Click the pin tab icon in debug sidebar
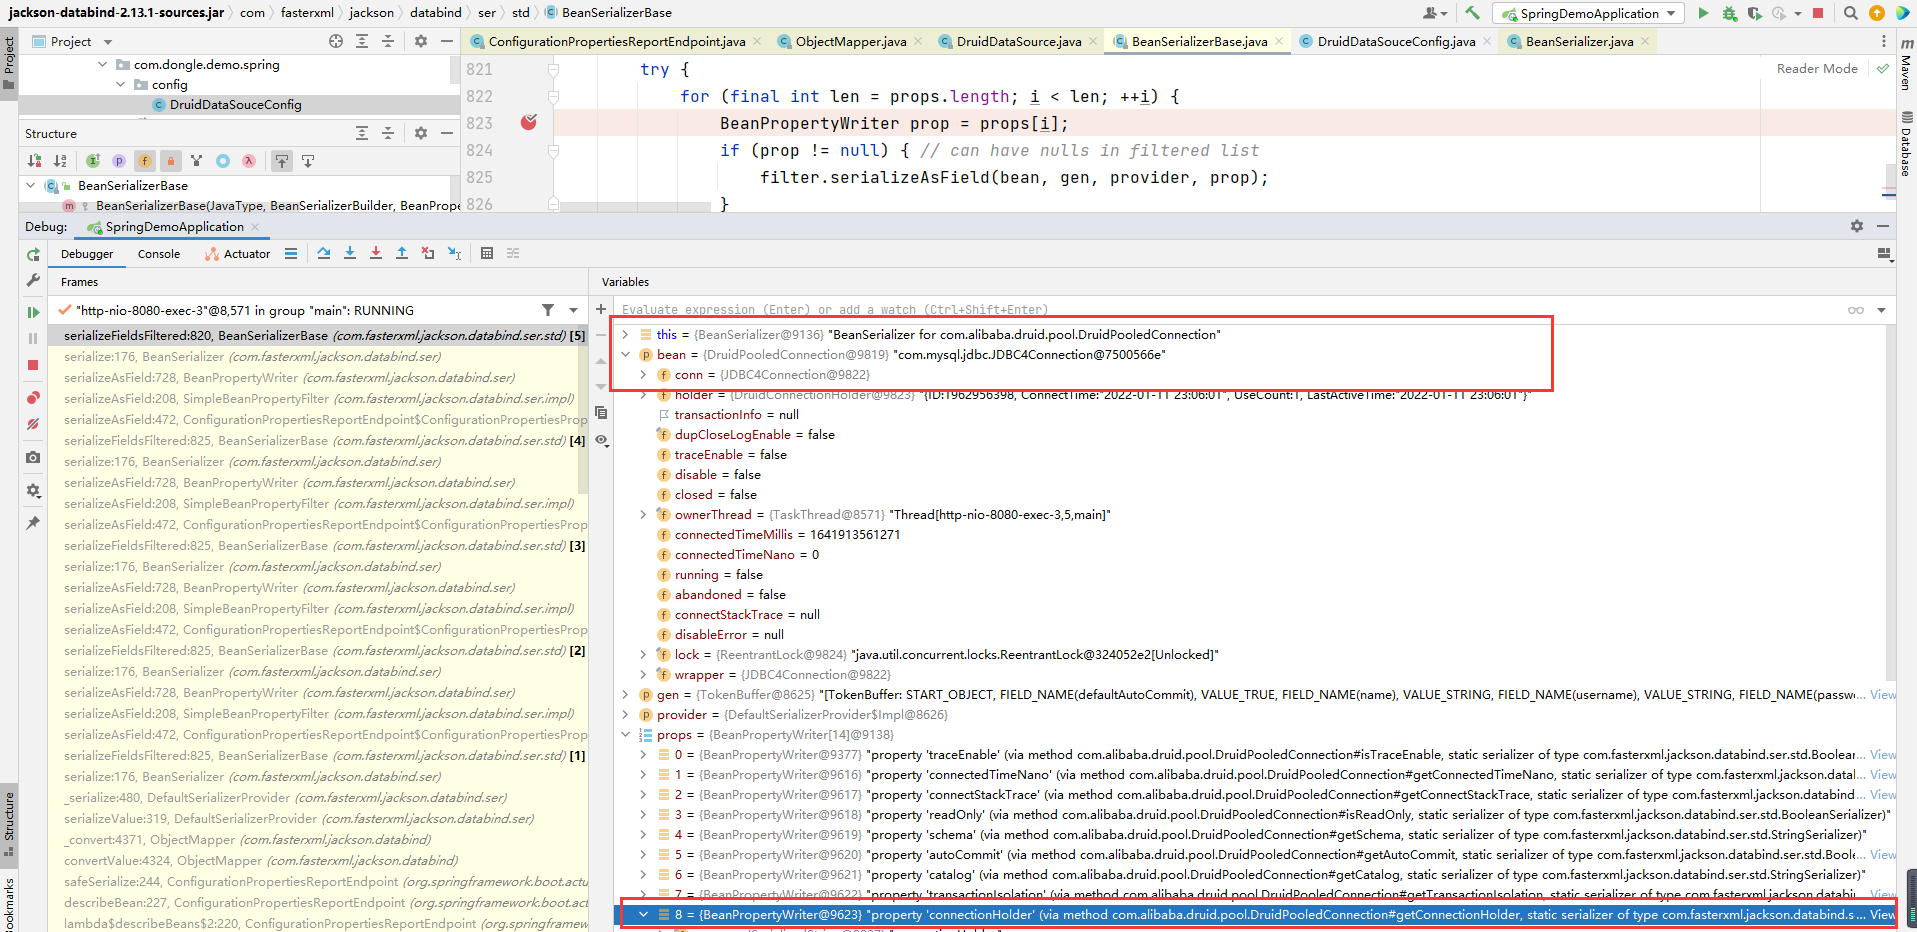 point(33,522)
